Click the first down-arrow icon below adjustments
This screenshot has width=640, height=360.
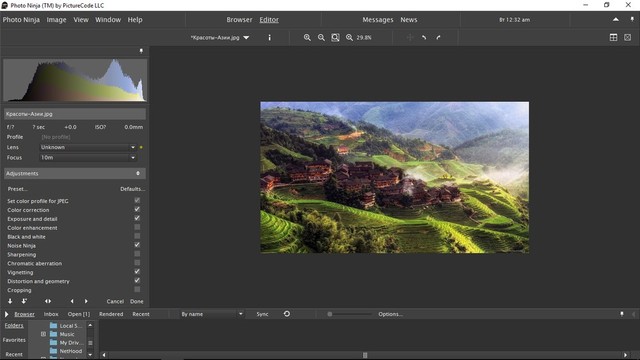point(10,301)
